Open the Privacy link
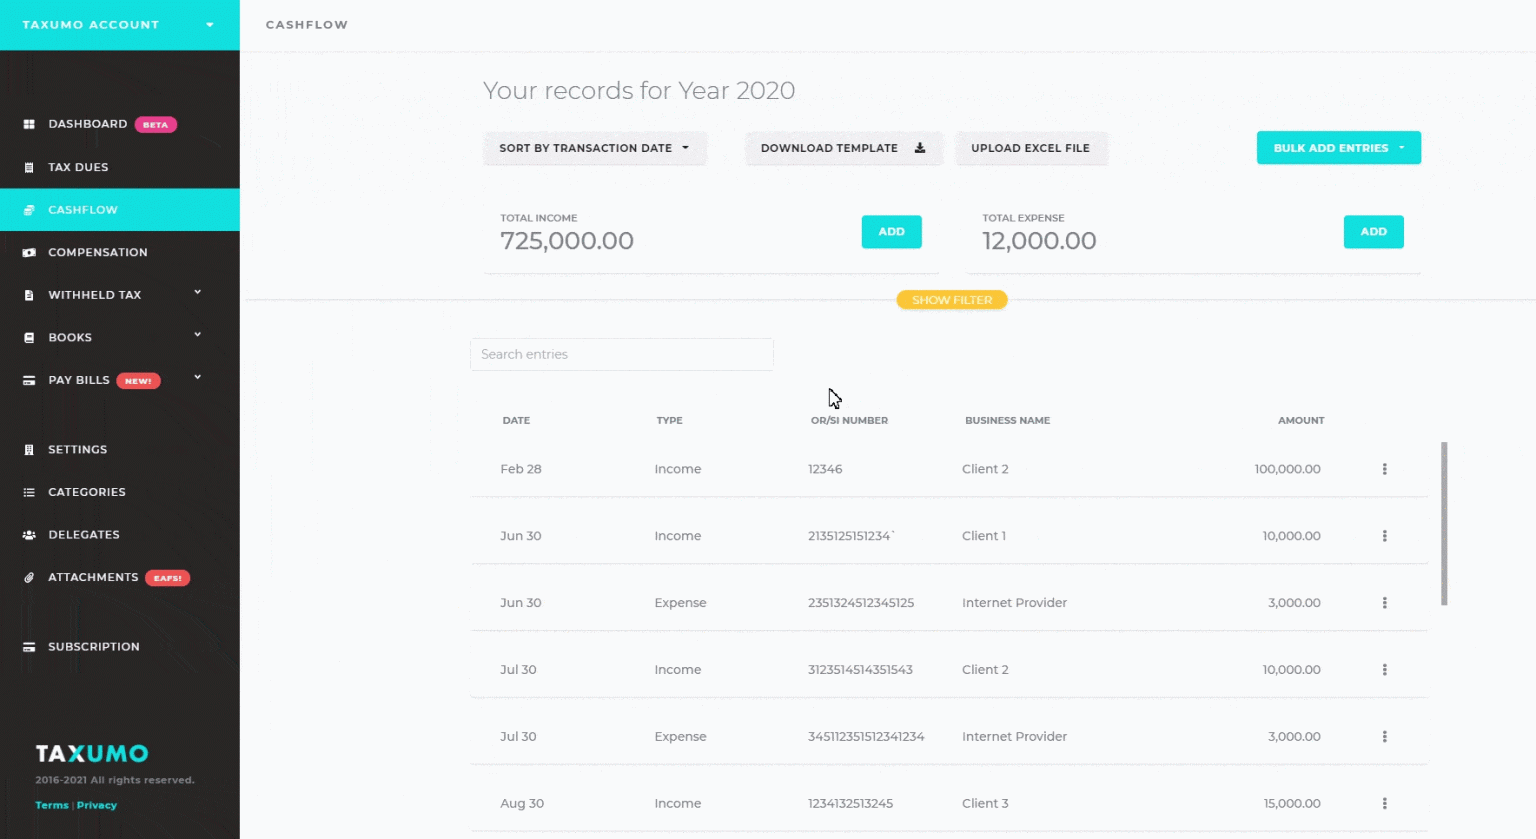 tap(97, 805)
